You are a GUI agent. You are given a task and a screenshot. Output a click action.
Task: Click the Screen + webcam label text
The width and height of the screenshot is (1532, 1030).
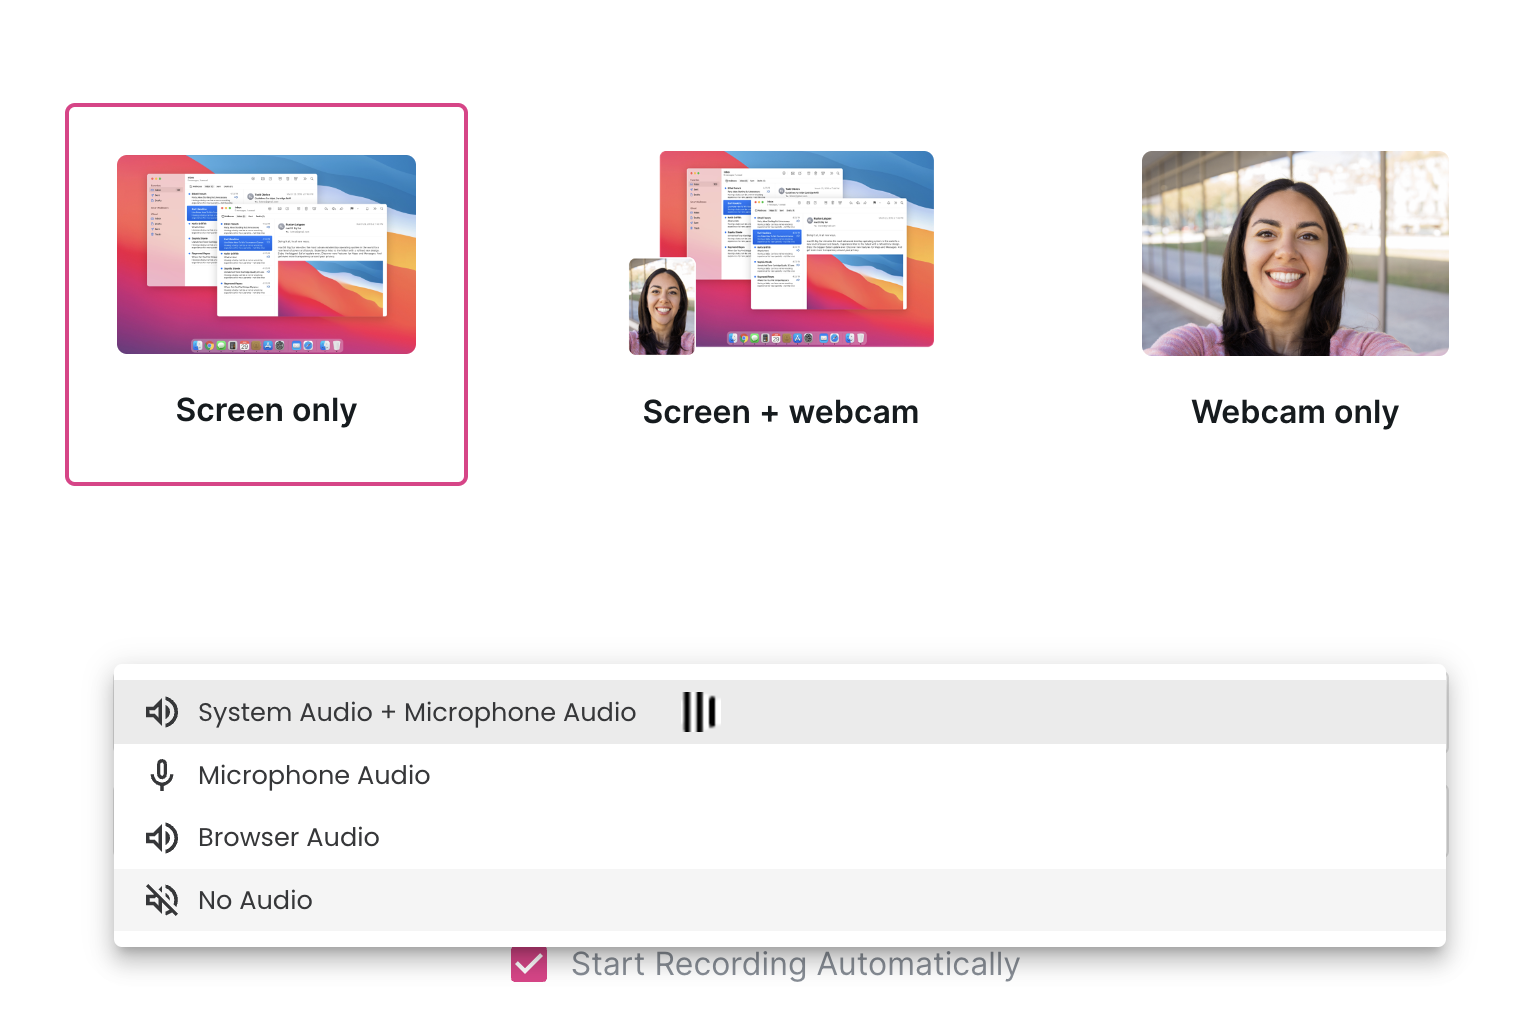pos(780,412)
